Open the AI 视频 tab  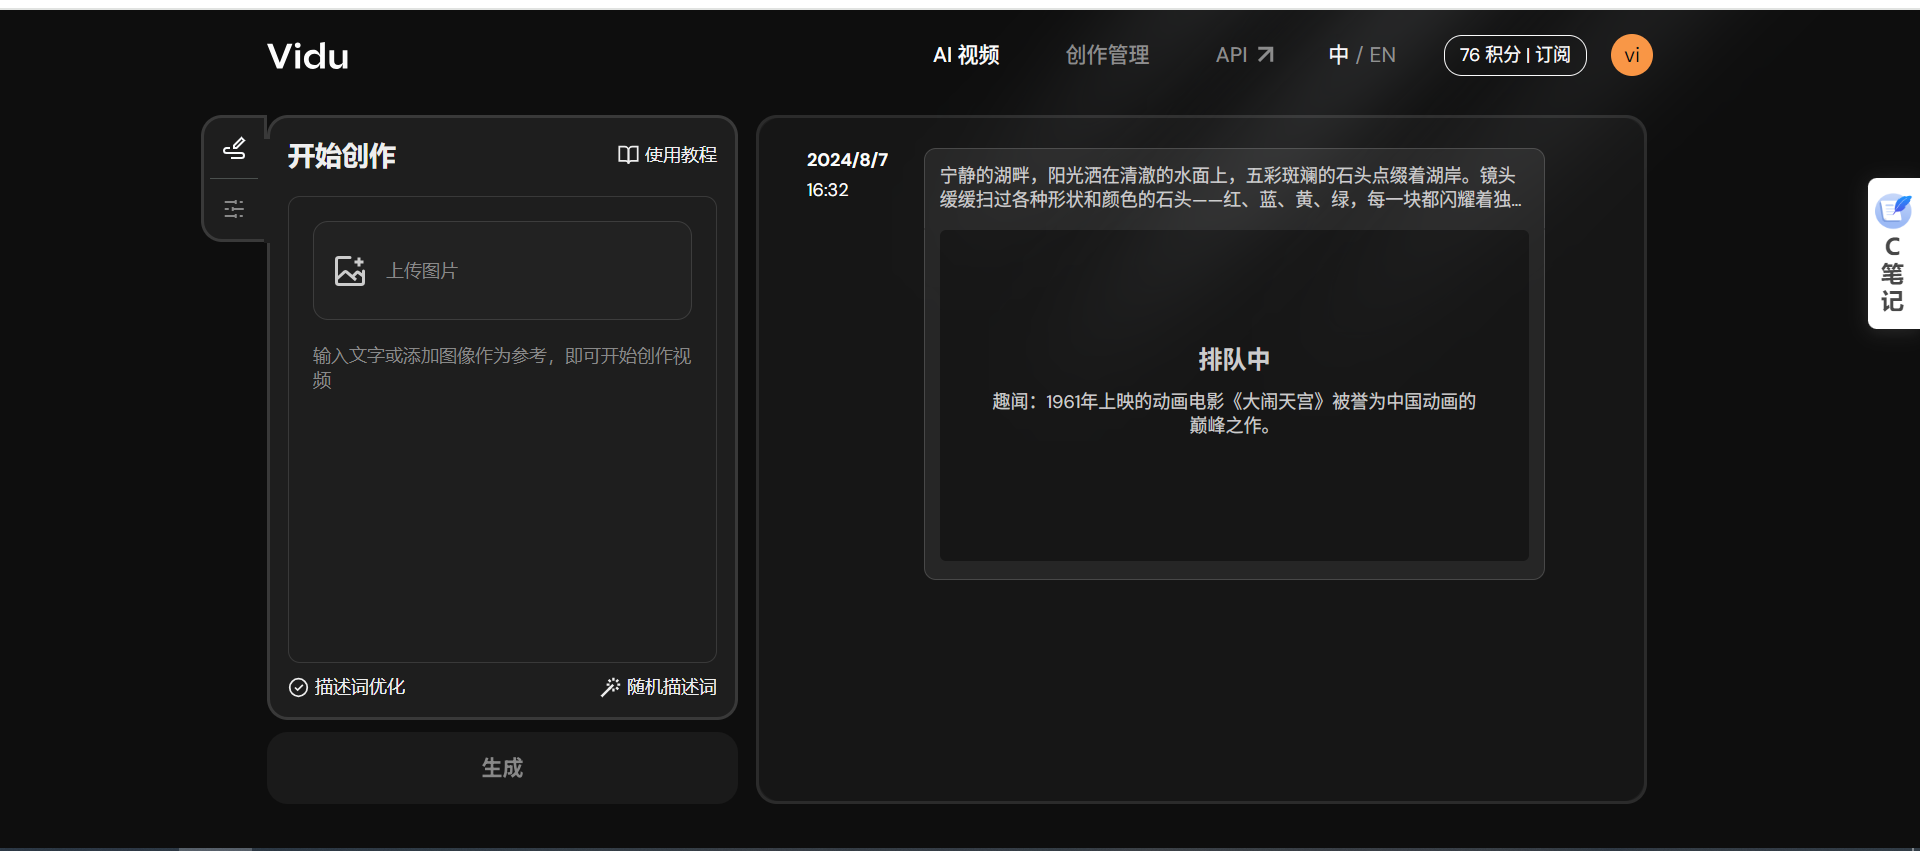coord(966,55)
